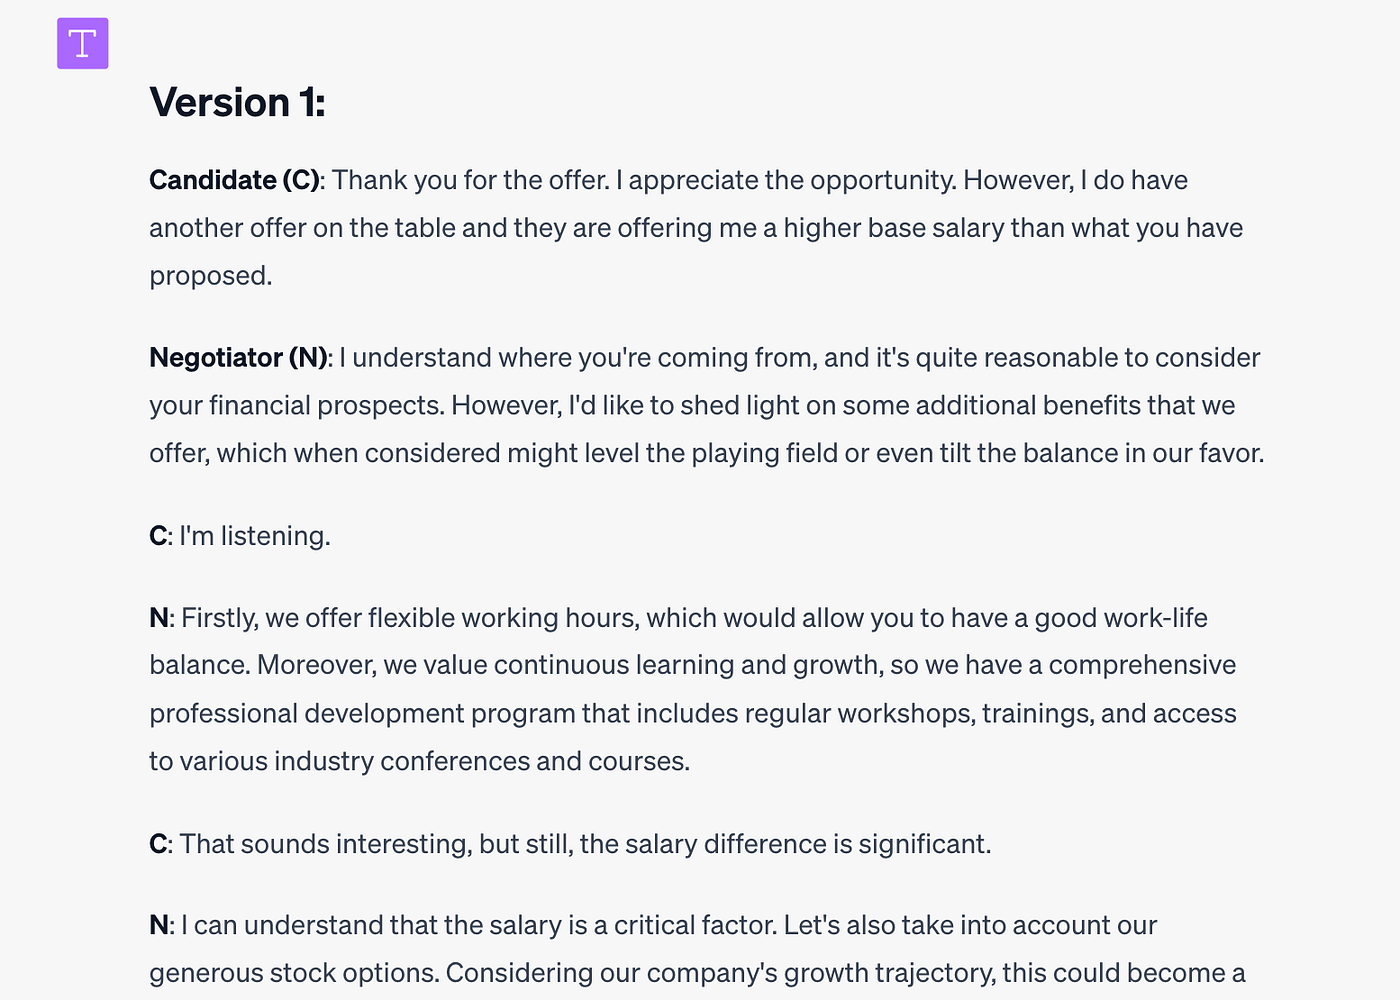Screen dimensions: 1400x1000
Task: Click the word "proposed." in candidate's message
Action: pos(211,276)
